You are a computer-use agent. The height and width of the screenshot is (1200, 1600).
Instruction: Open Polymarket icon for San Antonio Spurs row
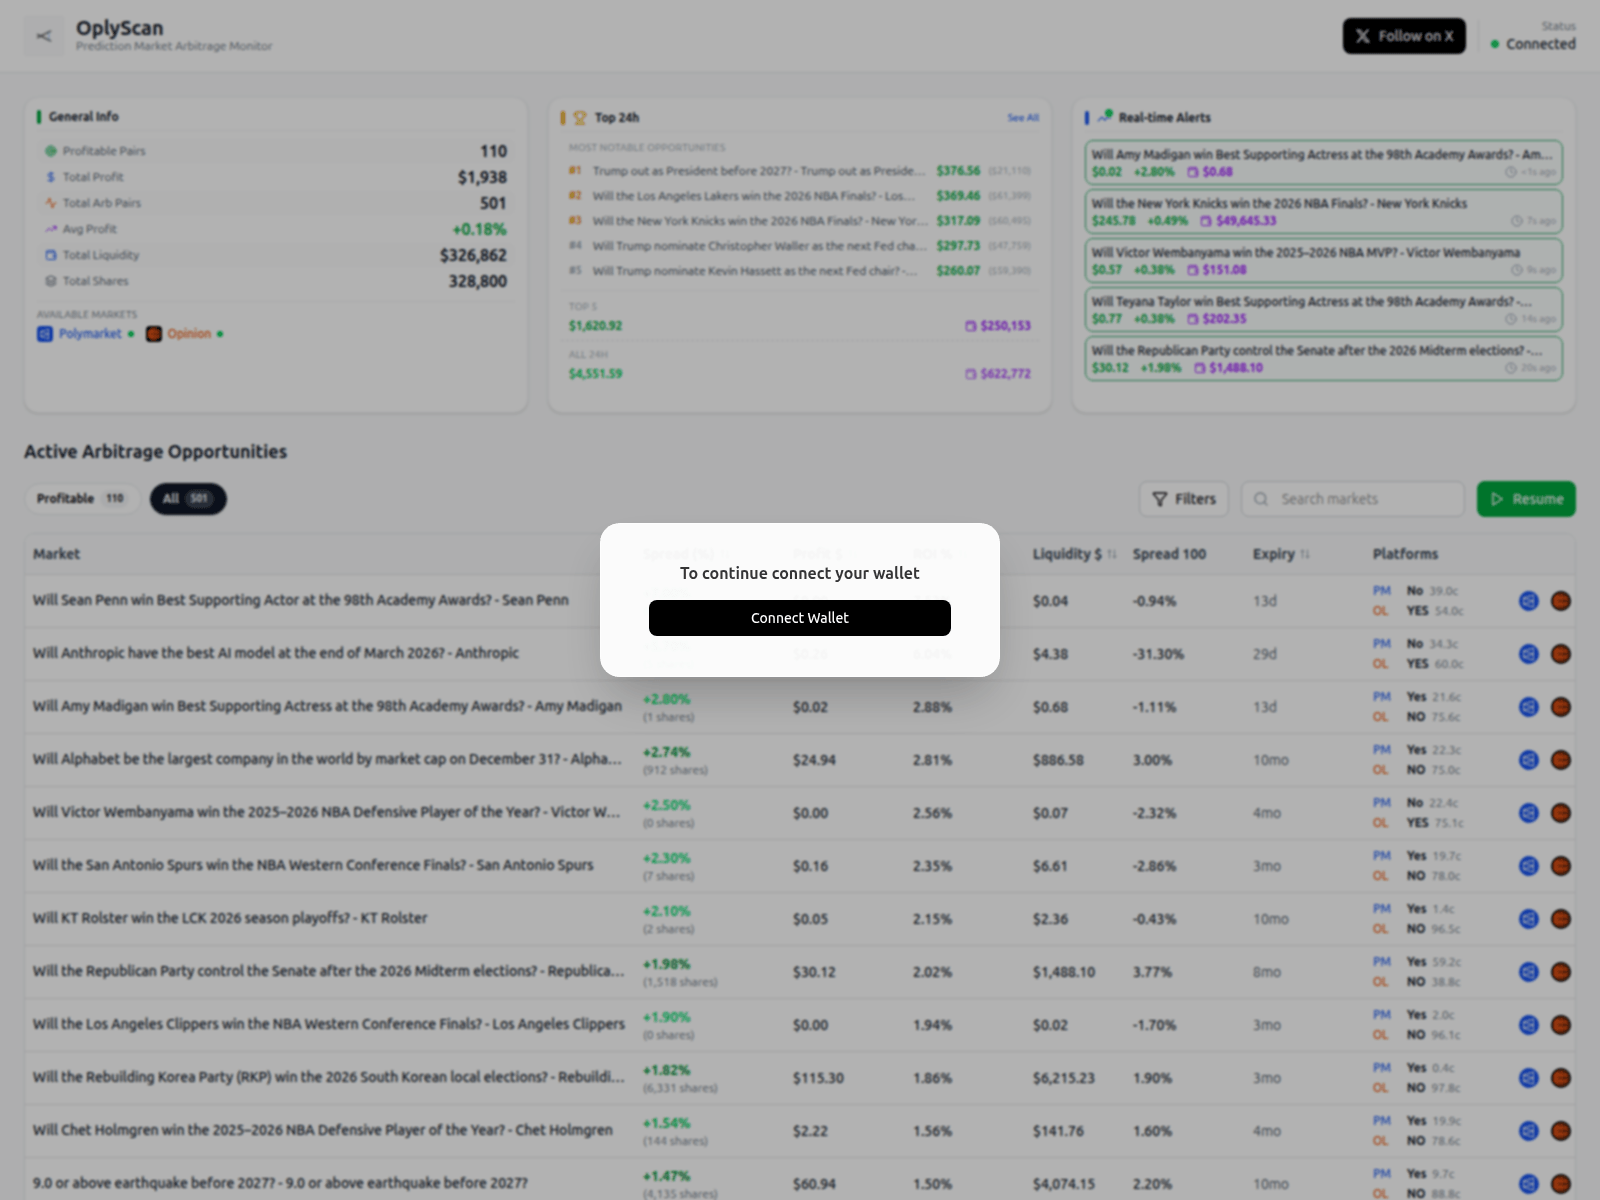[x=1529, y=866]
